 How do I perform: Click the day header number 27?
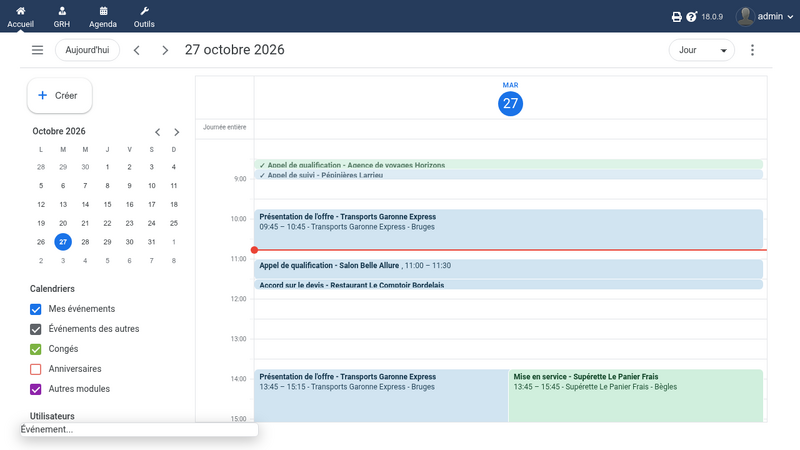tap(510, 104)
